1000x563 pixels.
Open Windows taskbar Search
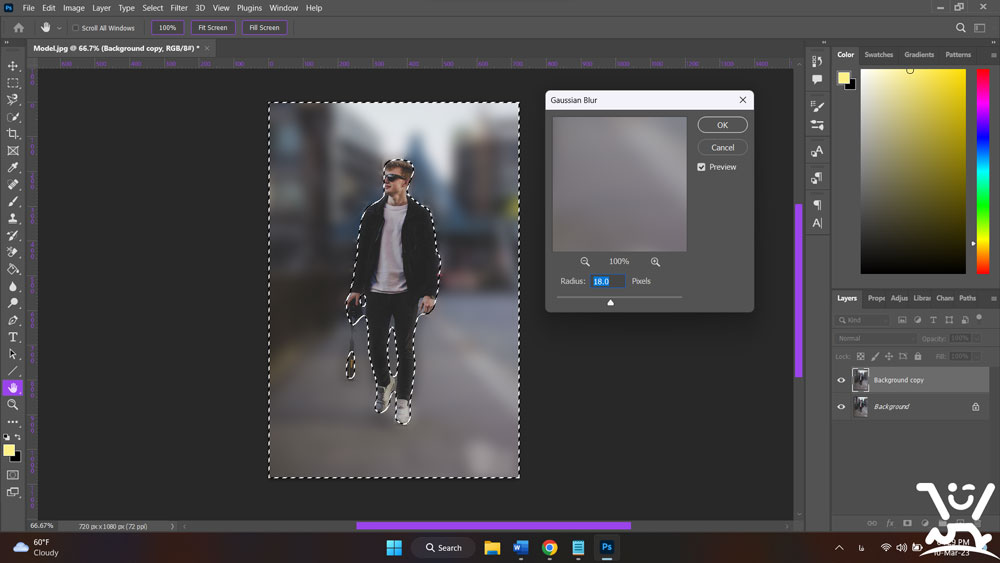[443, 548]
